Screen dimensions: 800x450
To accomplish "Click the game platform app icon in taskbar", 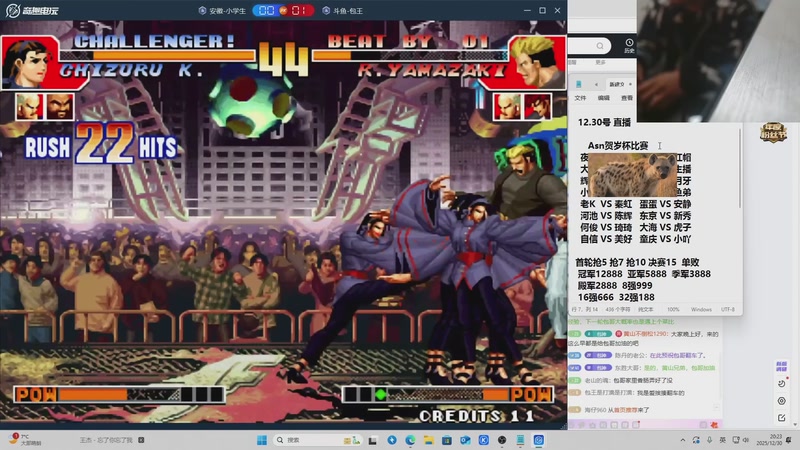I will [x=539, y=440].
